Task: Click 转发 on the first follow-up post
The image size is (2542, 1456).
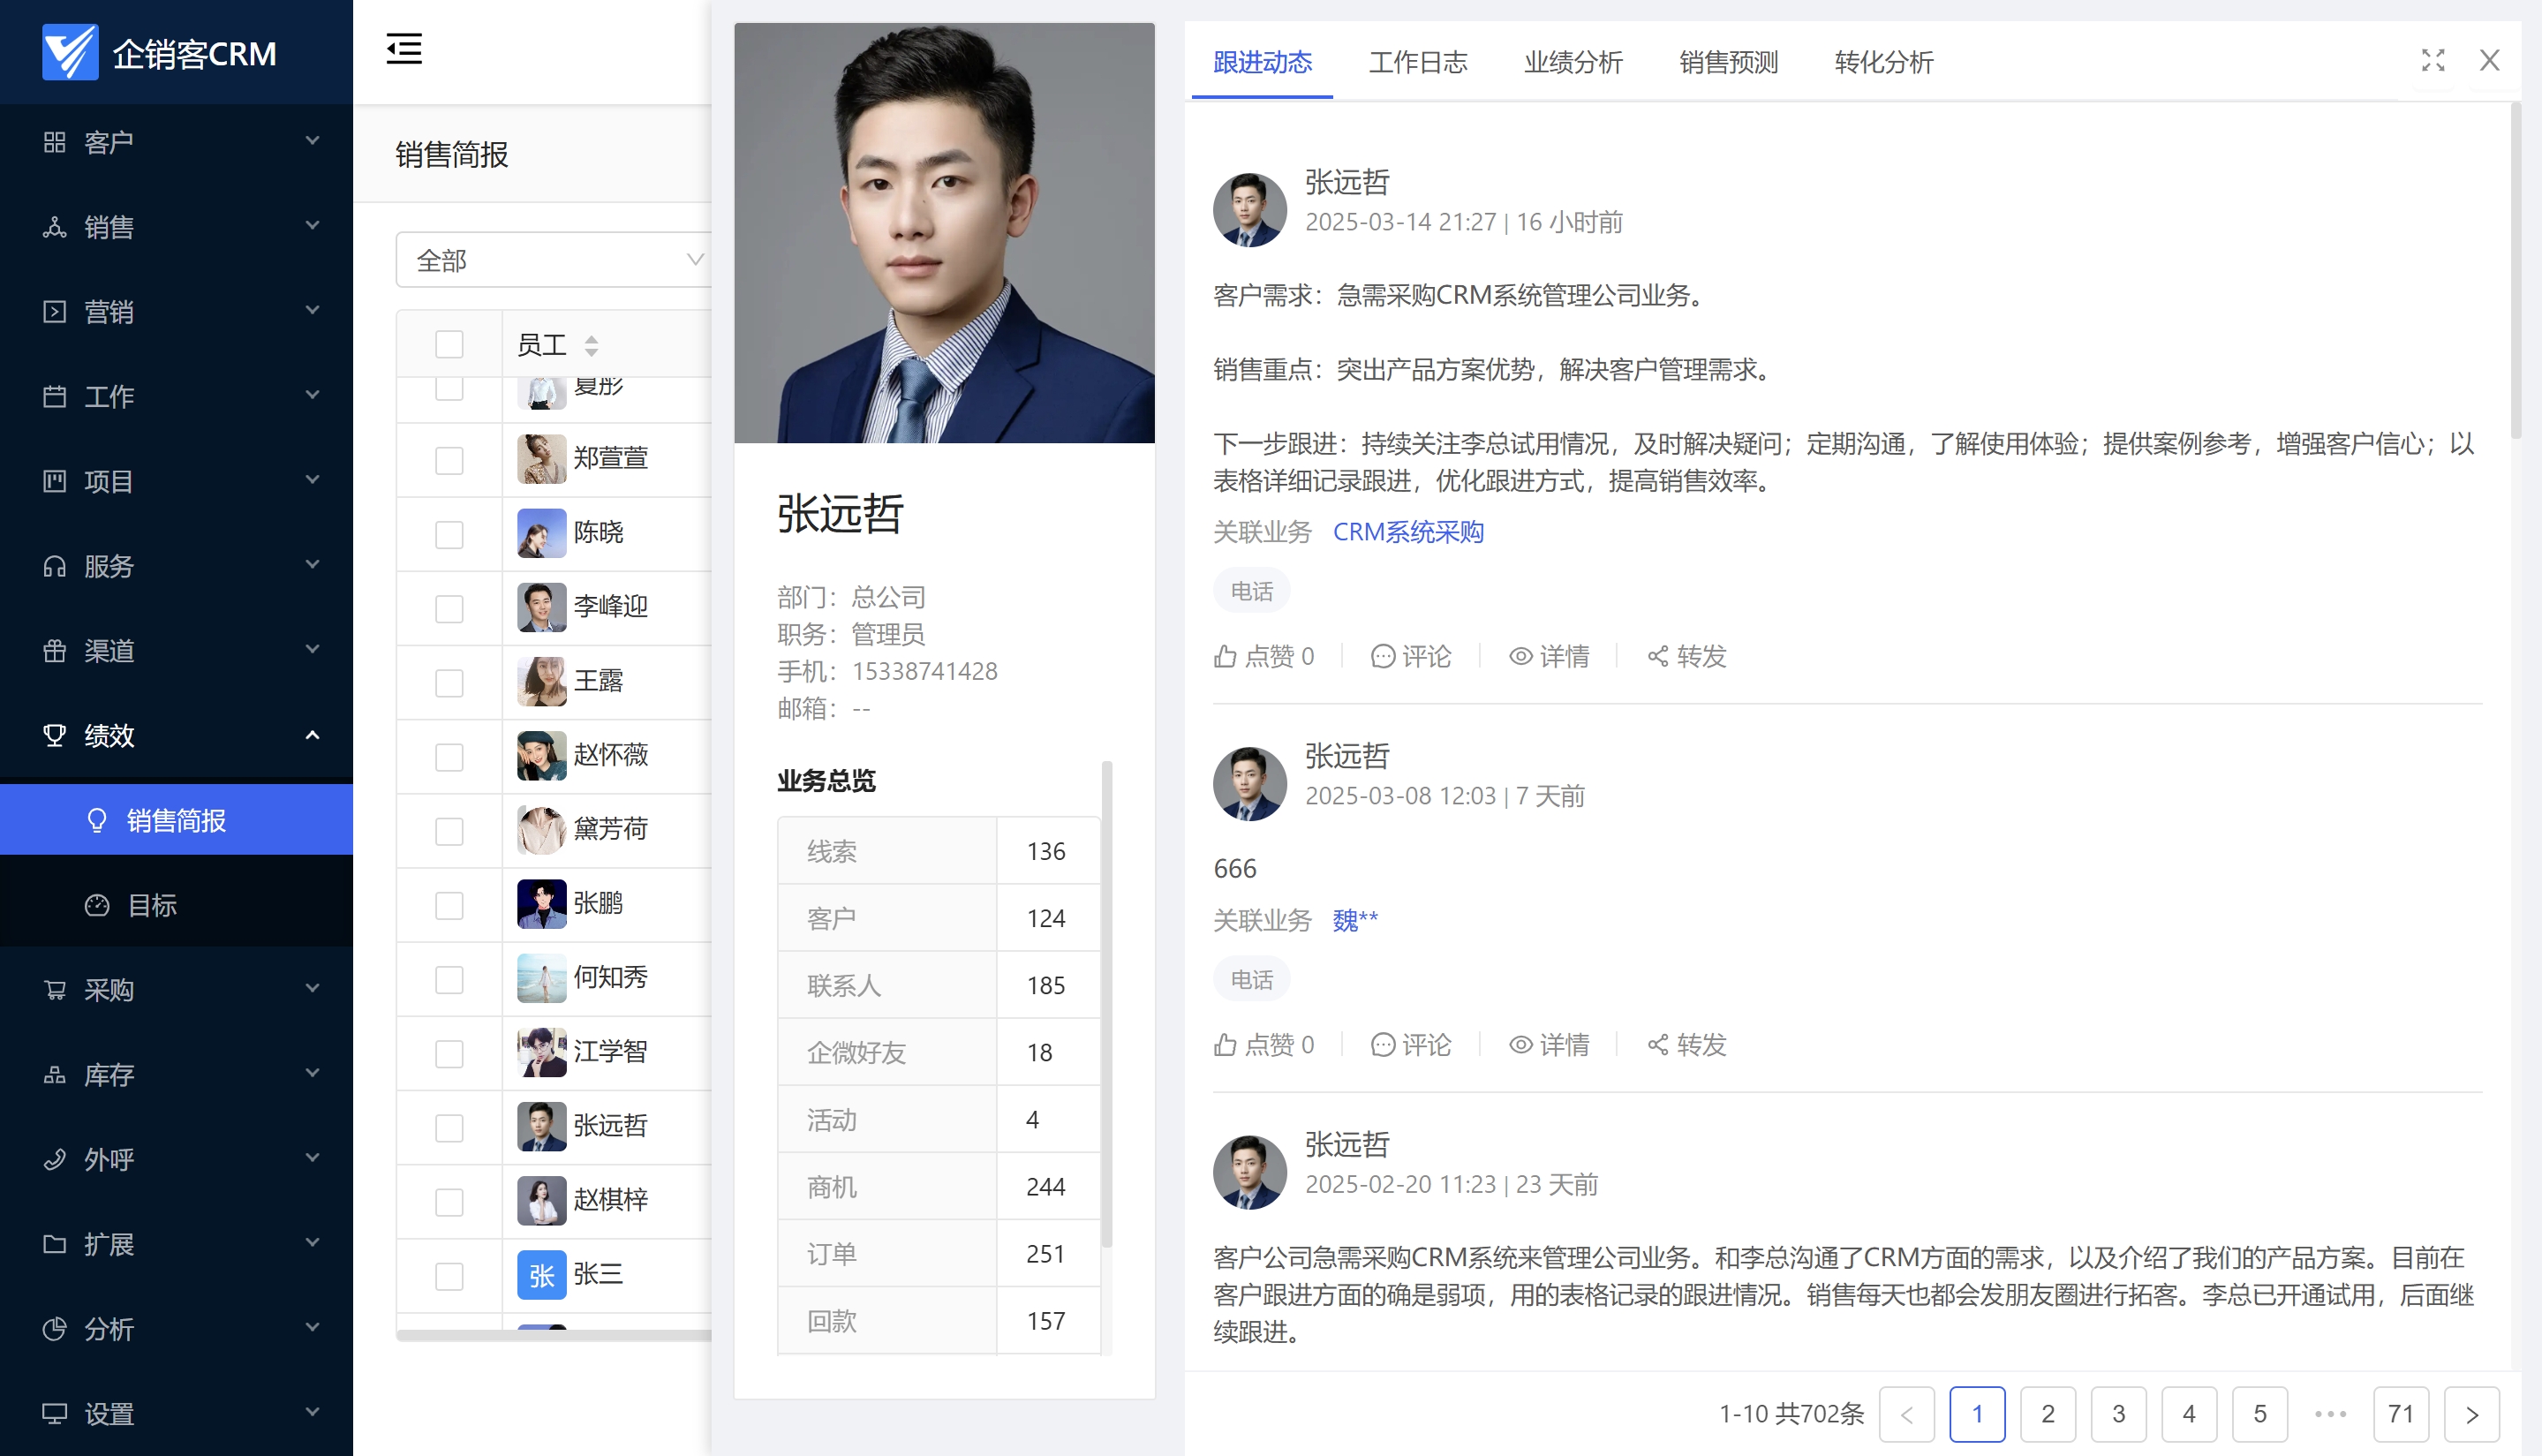Action: 1687,656
